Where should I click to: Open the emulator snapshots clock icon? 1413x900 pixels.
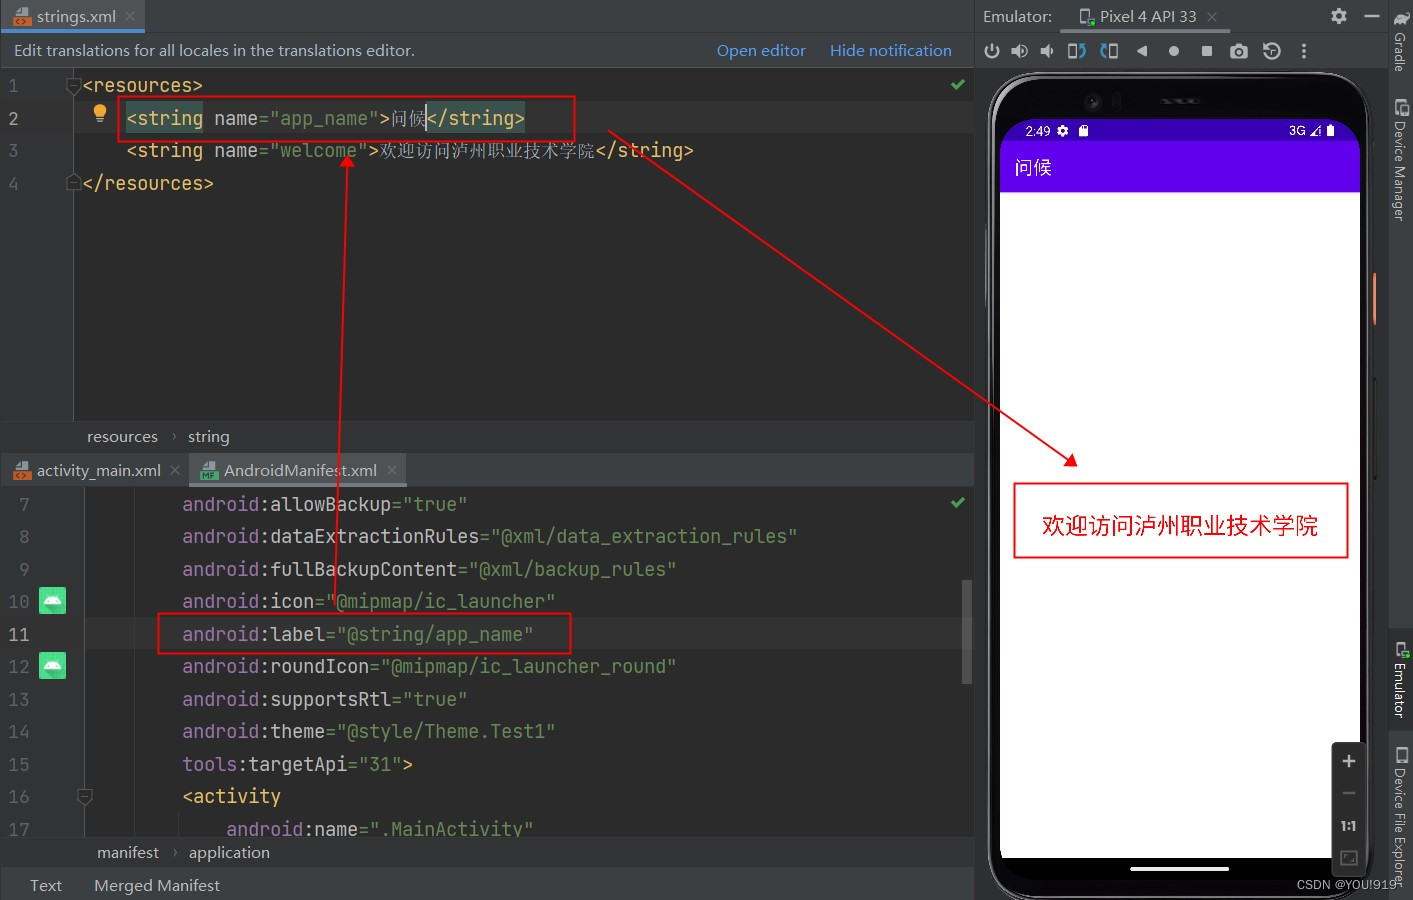tap(1272, 51)
